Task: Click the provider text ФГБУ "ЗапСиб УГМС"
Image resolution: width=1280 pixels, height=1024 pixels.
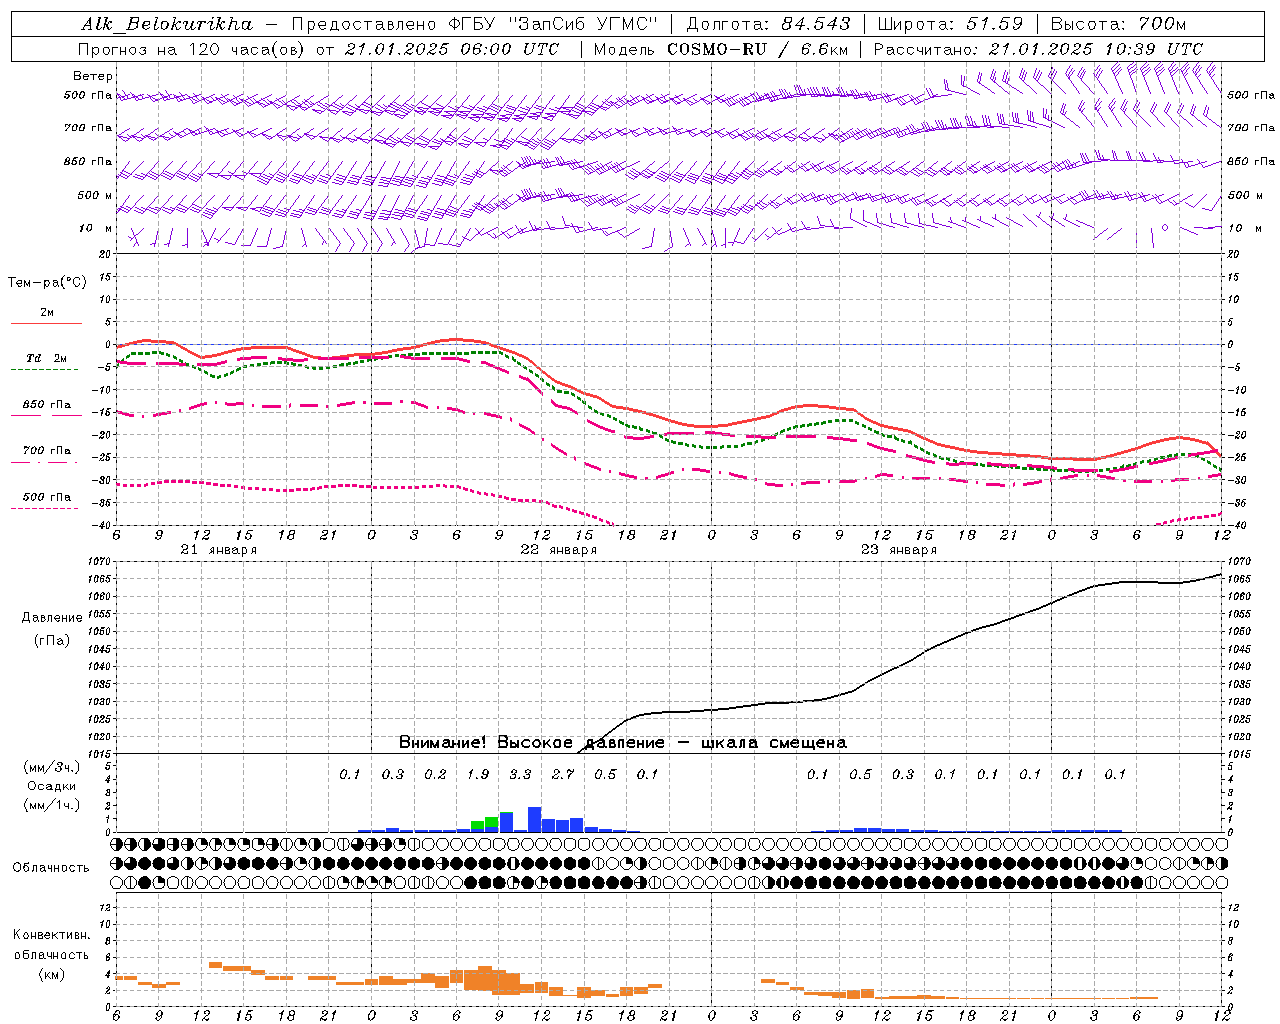Action: (x=551, y=24)
